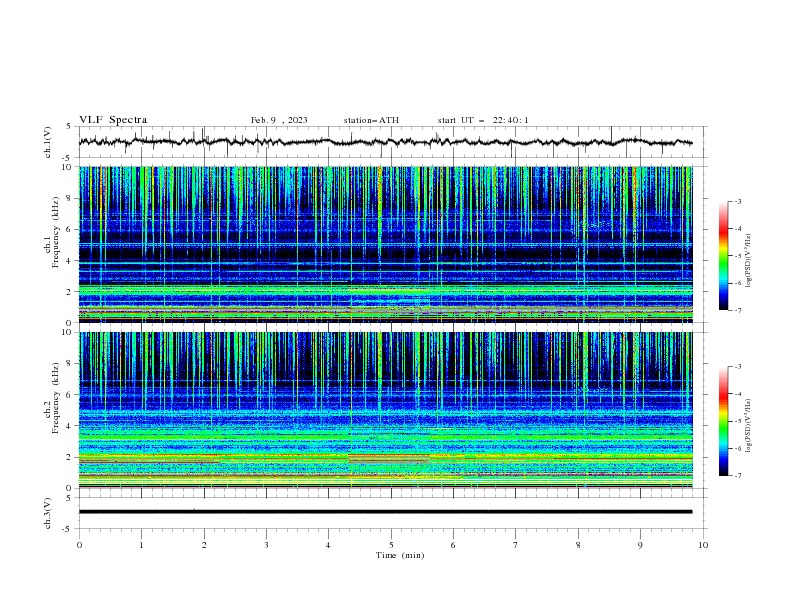Click the time axis tick label "5"
Viewport: 792px width, 612px height.
(391, 545)
